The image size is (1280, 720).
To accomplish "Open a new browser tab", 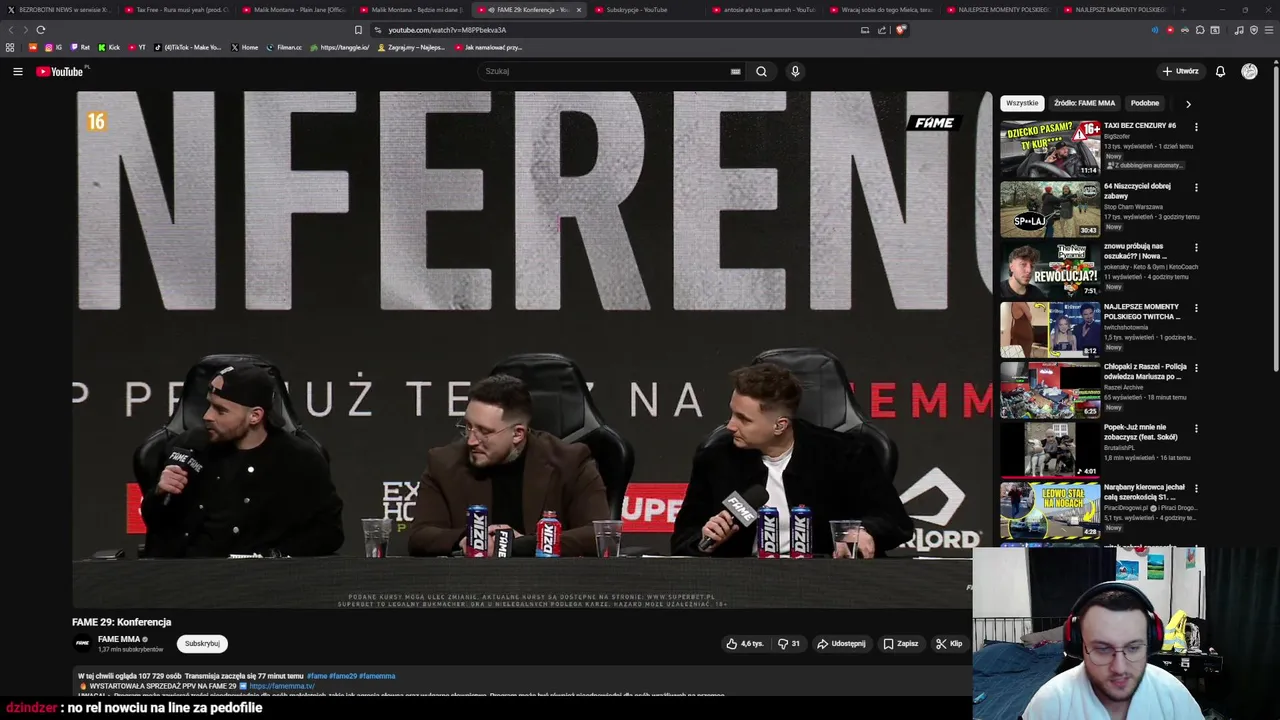I will coord(1183,10).
